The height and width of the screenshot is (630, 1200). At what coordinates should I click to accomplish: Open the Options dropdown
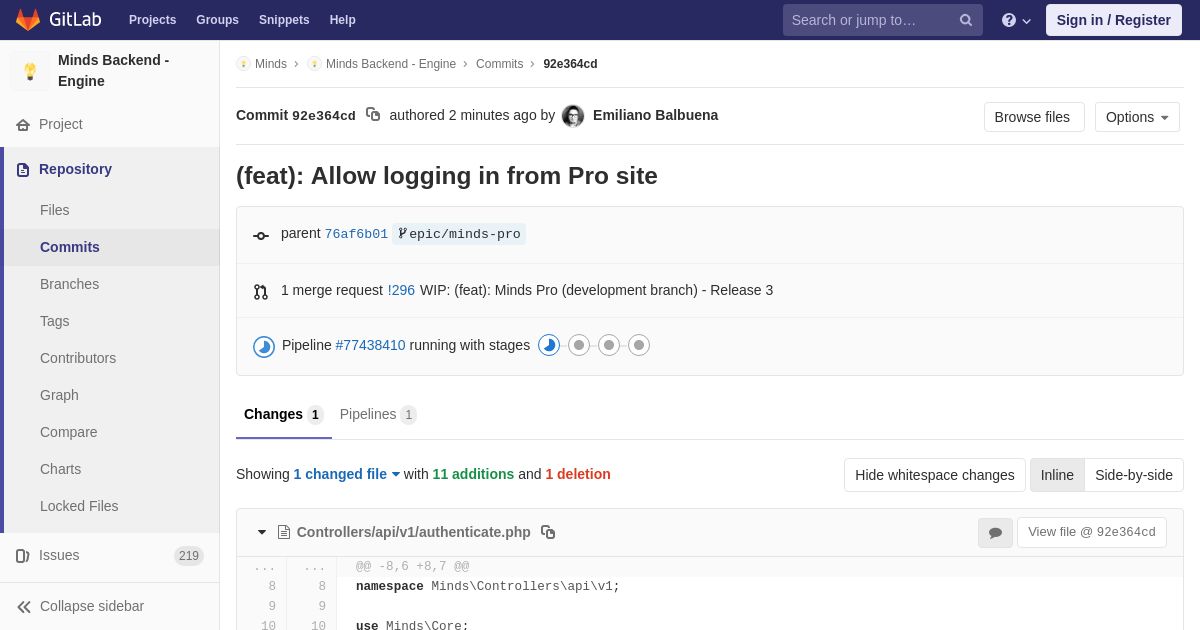[1137, 117]
